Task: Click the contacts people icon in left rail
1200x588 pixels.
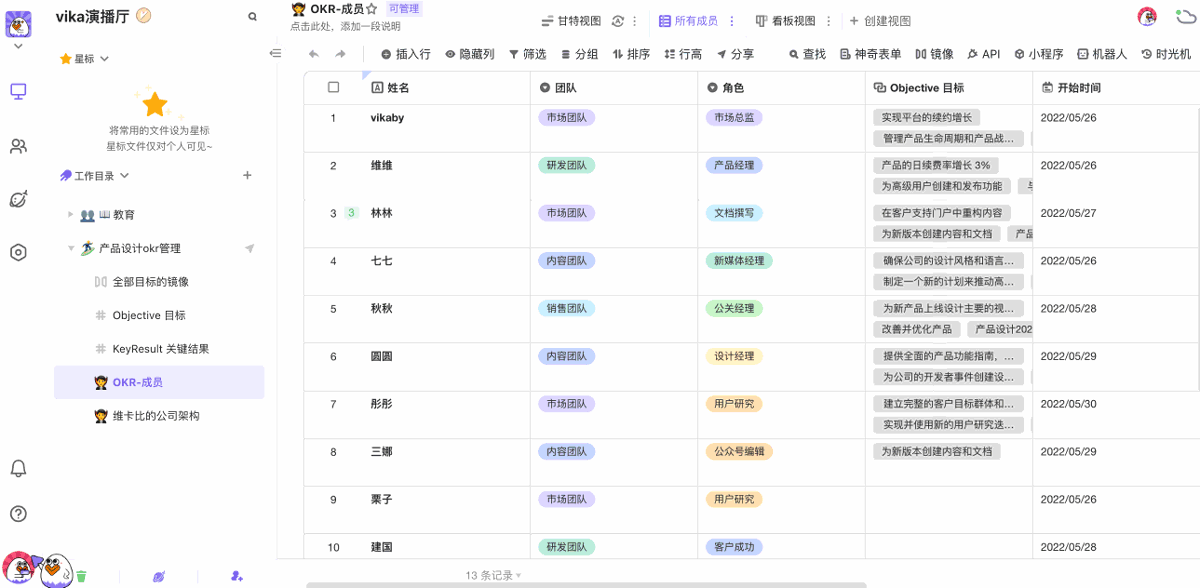Action: tap(18, 146)
